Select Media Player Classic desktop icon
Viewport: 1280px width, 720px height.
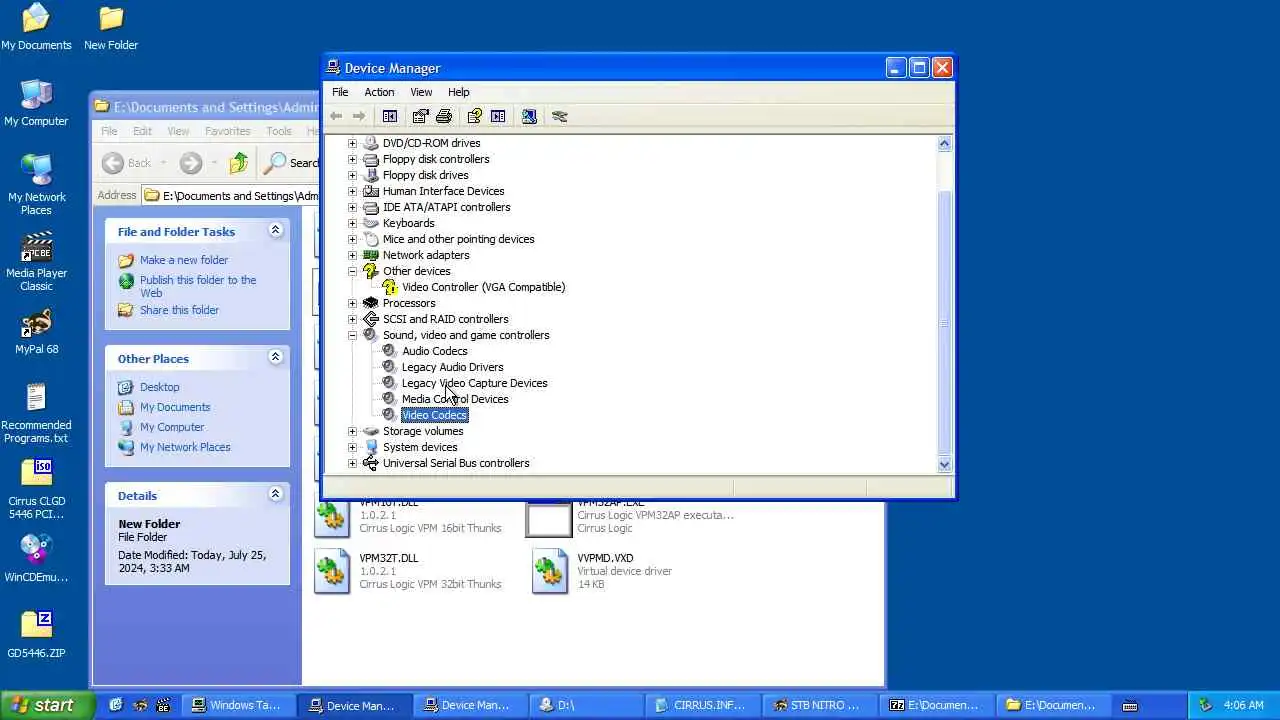click(x=36, y=262)
